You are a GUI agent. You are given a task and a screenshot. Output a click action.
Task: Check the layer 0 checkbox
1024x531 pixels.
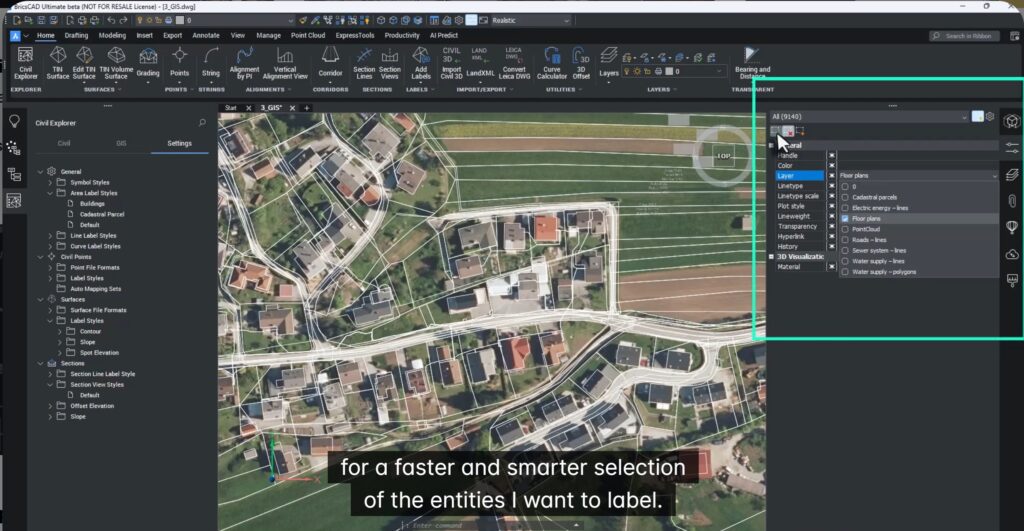[x=845, y=187]
